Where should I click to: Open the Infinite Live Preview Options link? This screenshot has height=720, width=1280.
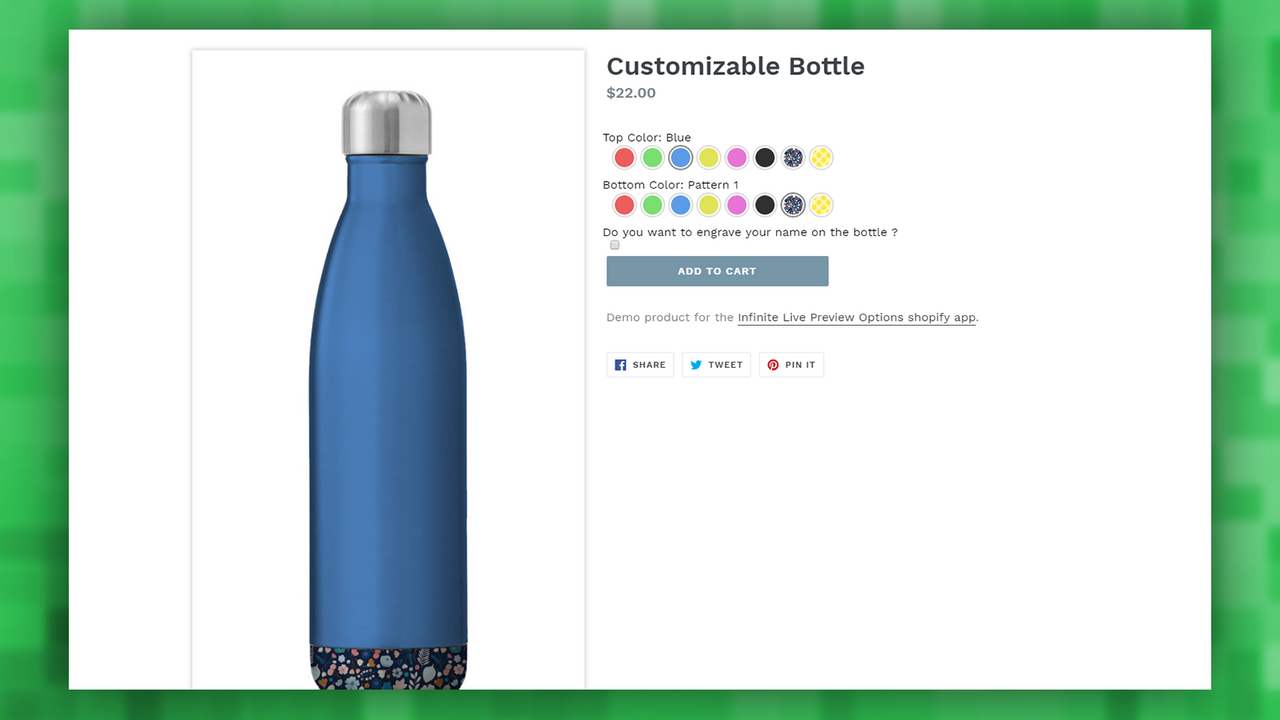(855, 317)
